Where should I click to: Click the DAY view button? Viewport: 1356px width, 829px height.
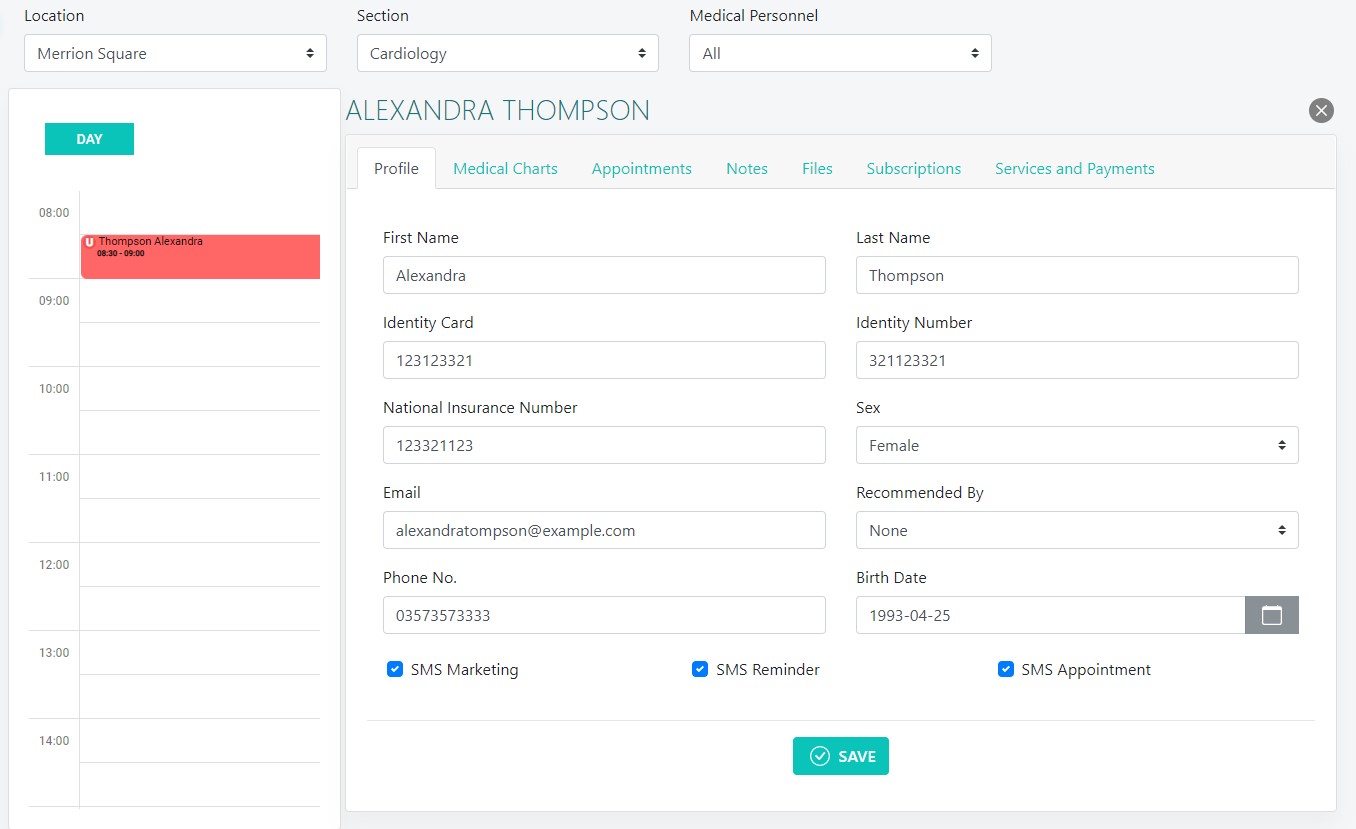click(89, 139)
